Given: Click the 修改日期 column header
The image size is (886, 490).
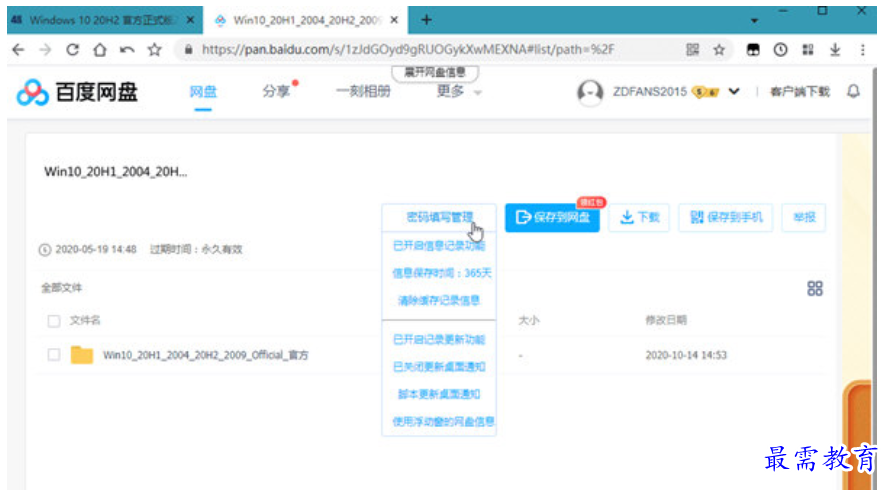Looking at the screenshot, I should (666, 320).
